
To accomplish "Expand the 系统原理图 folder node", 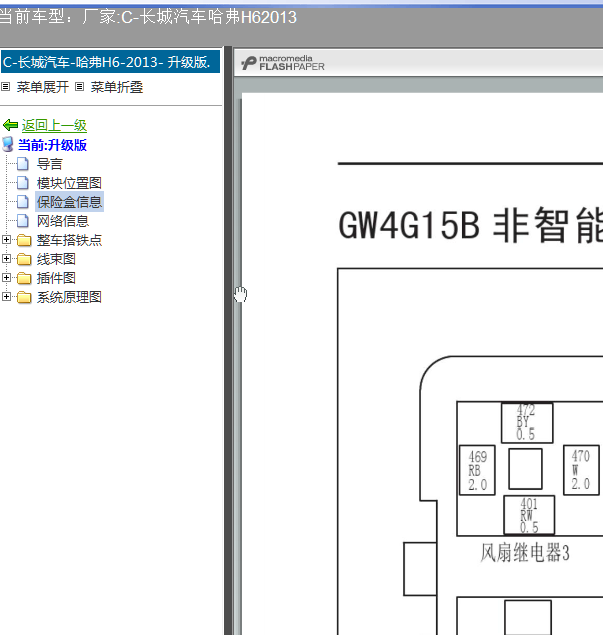I will coord(6,296).
